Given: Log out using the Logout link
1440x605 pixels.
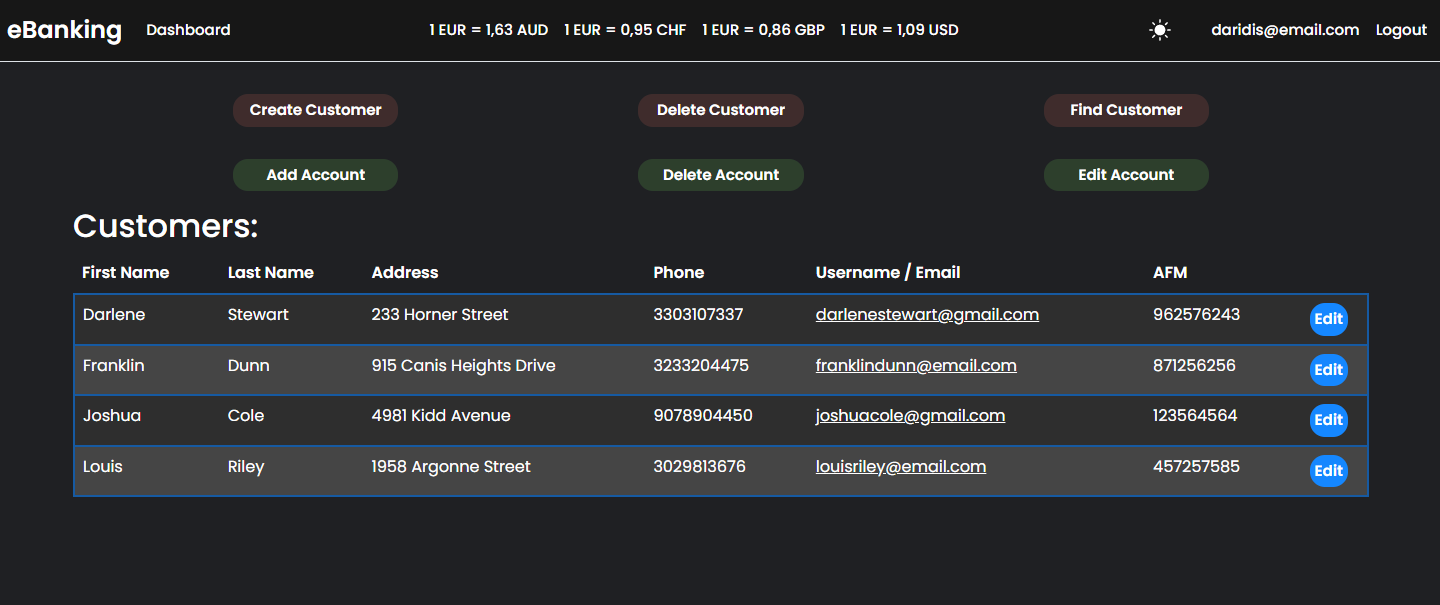Looking at the screenshot, I should coord(1401,30).
